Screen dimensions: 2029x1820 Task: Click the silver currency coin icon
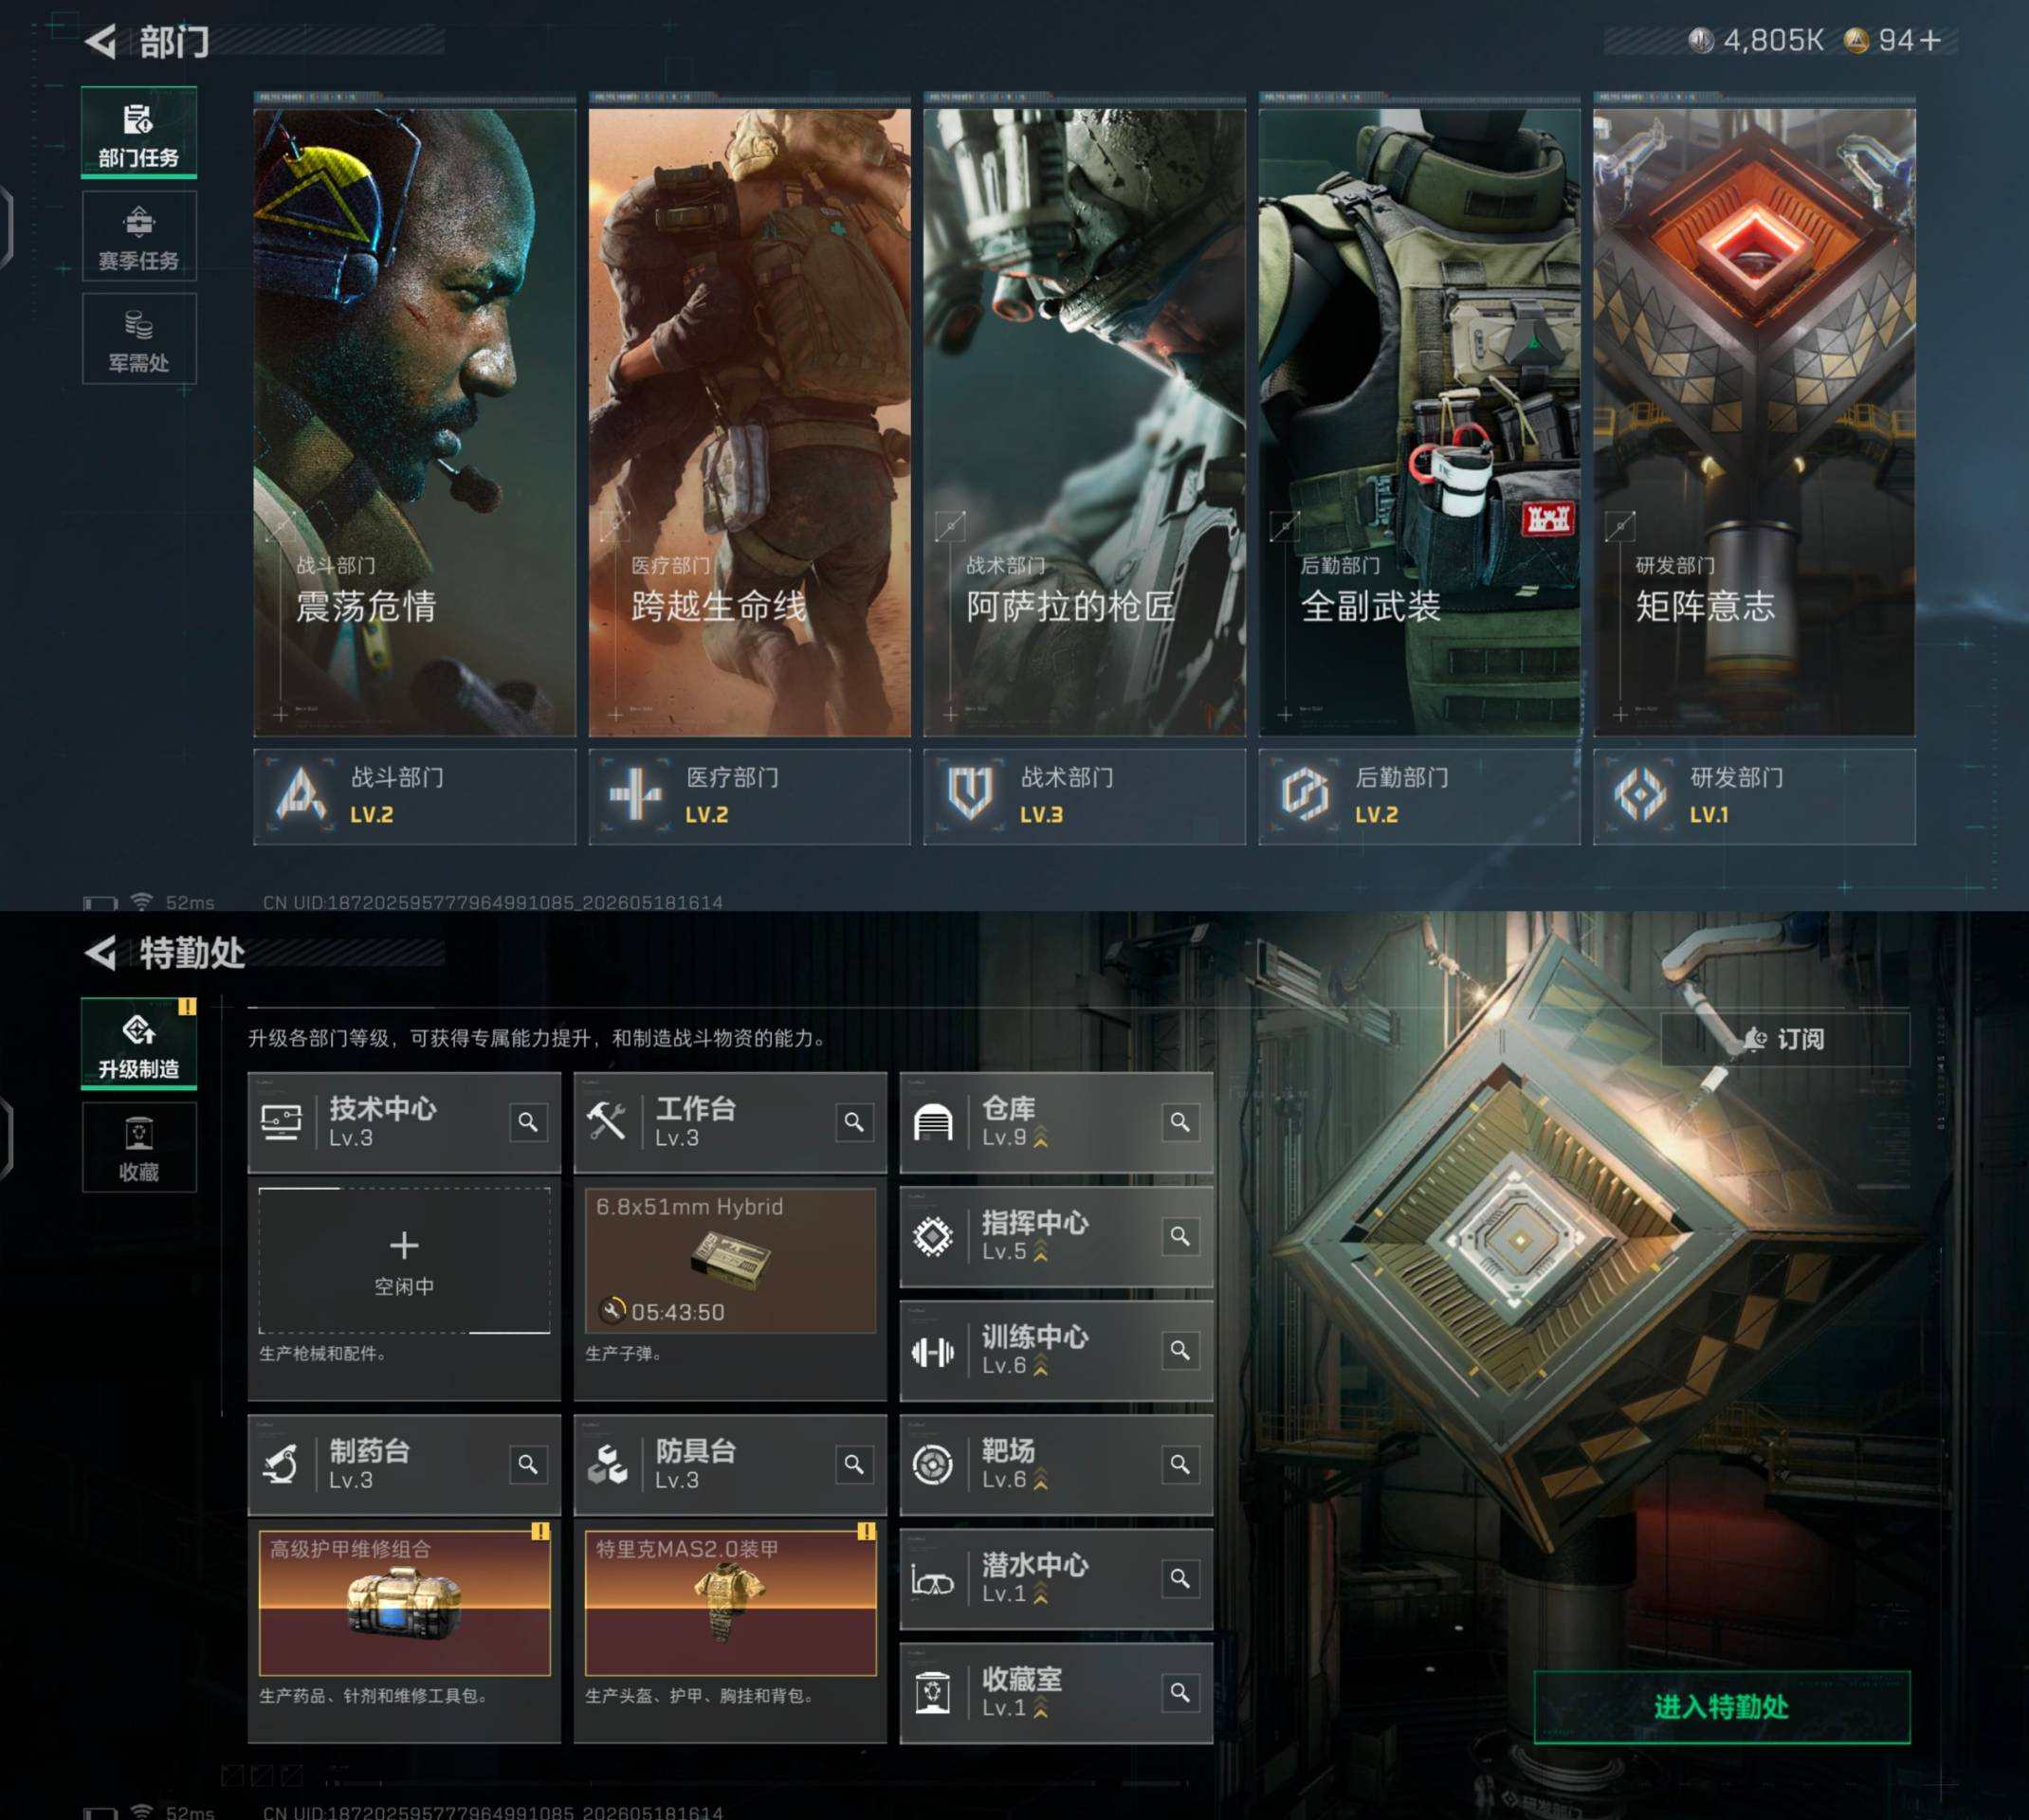pos(1700,40)
